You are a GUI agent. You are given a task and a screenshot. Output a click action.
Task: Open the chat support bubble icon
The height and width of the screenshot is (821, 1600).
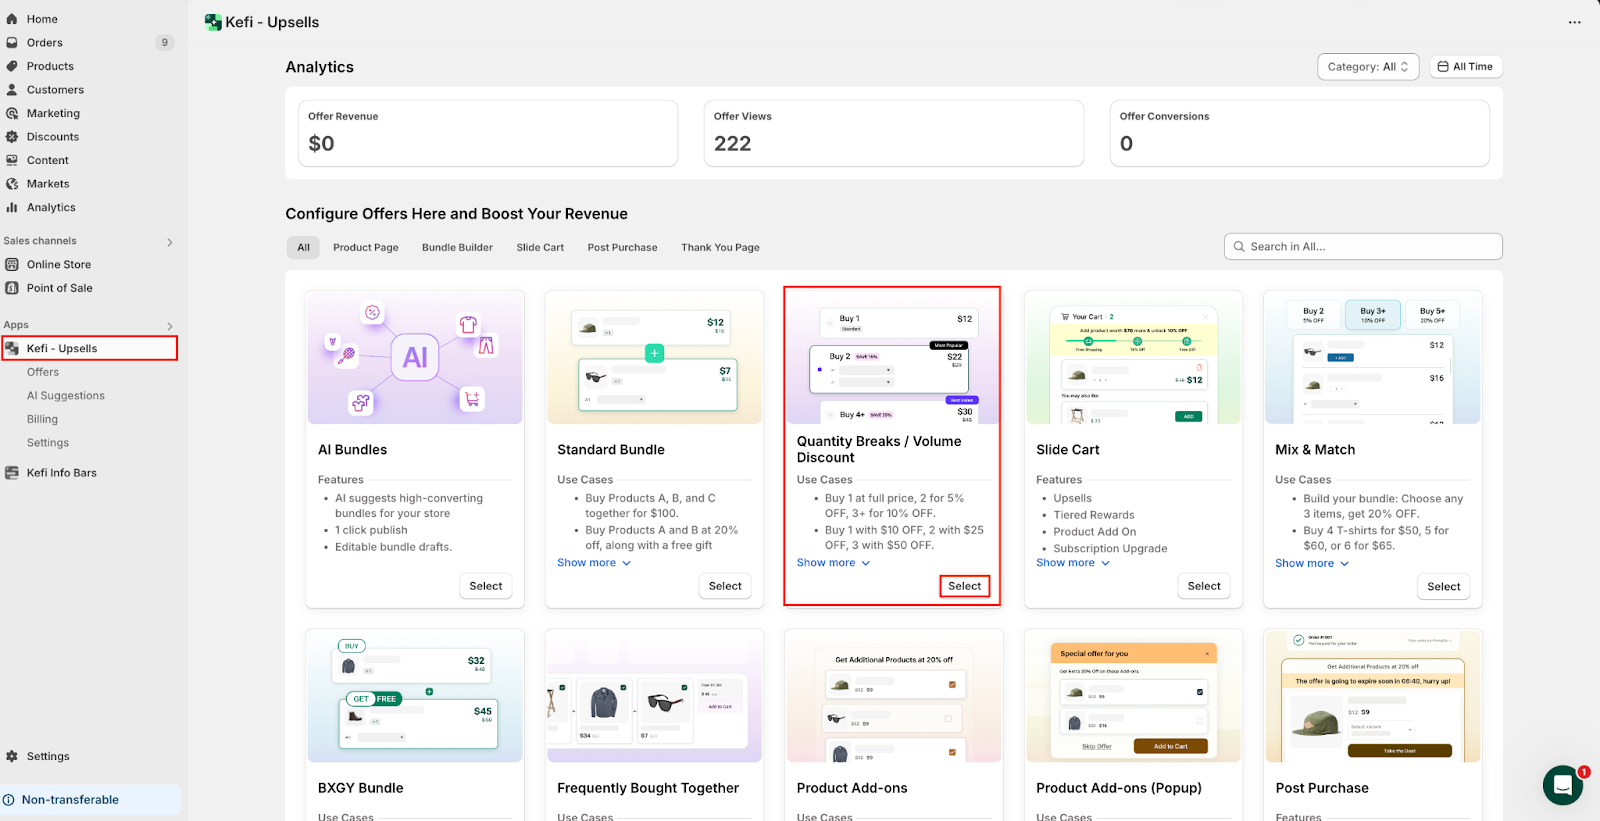tap(1562, 785)
